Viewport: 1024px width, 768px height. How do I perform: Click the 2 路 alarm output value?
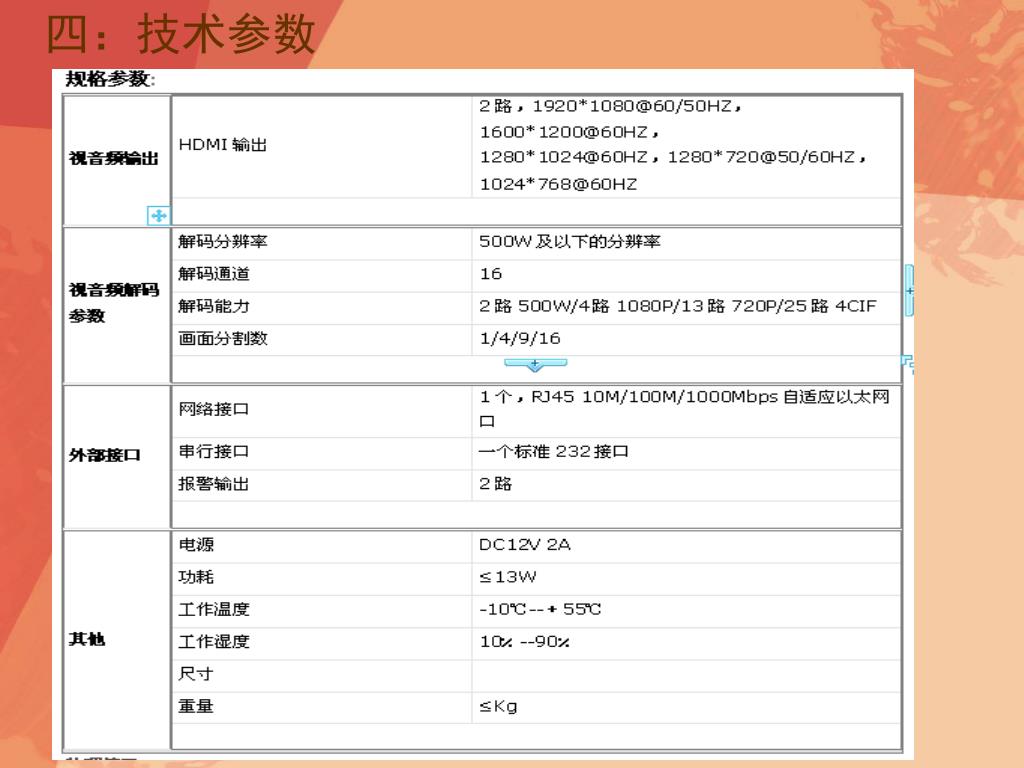[x=496, y=484]
